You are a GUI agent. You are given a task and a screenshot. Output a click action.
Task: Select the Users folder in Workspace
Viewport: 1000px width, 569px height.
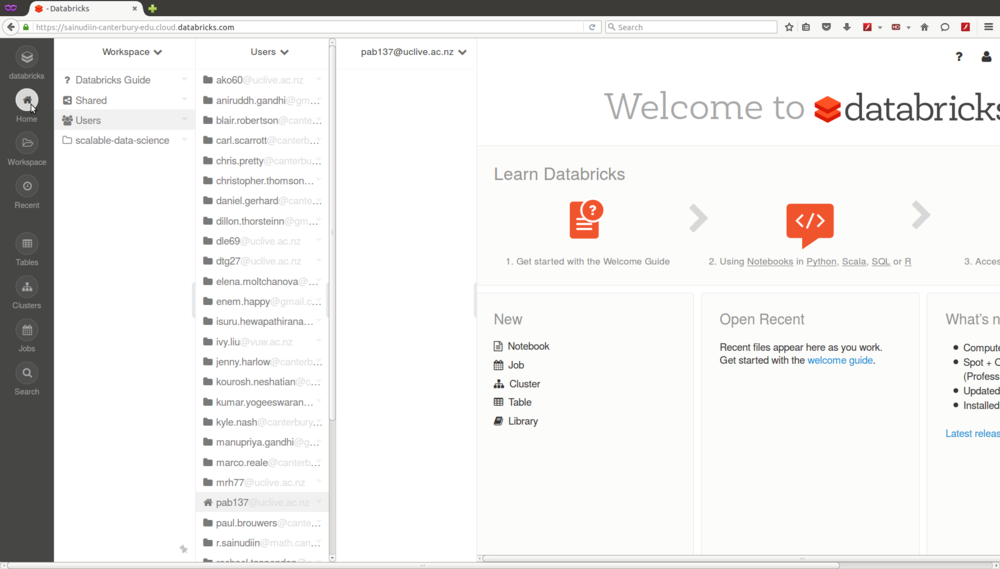pos(124,120)
